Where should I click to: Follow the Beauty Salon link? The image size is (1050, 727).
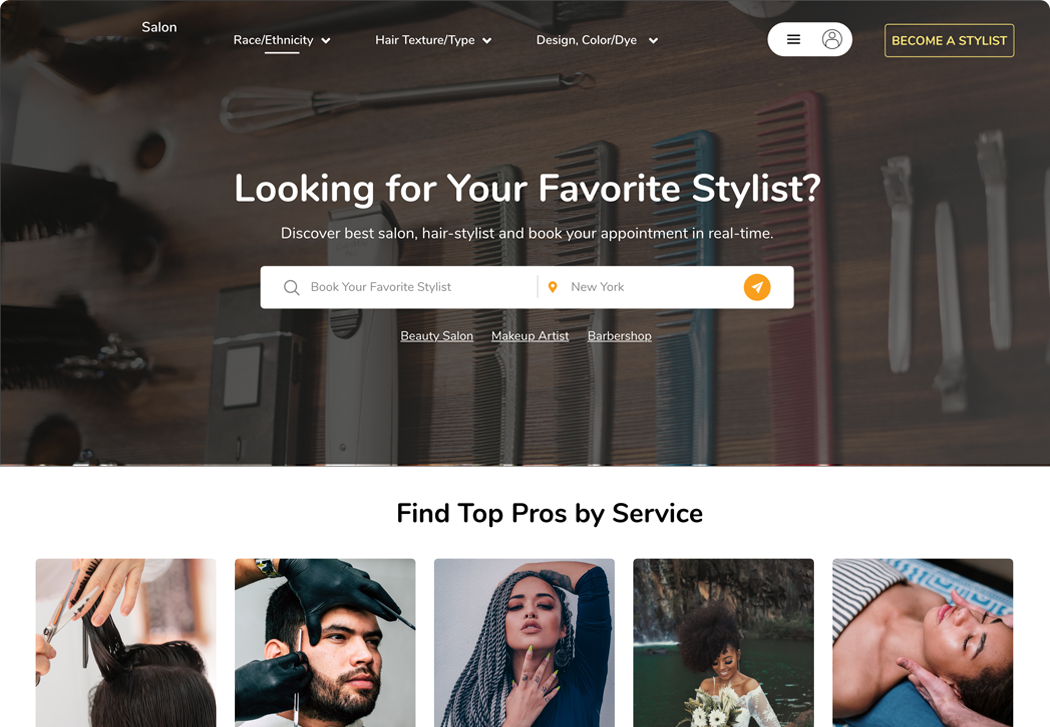click(x=437, y=336)
